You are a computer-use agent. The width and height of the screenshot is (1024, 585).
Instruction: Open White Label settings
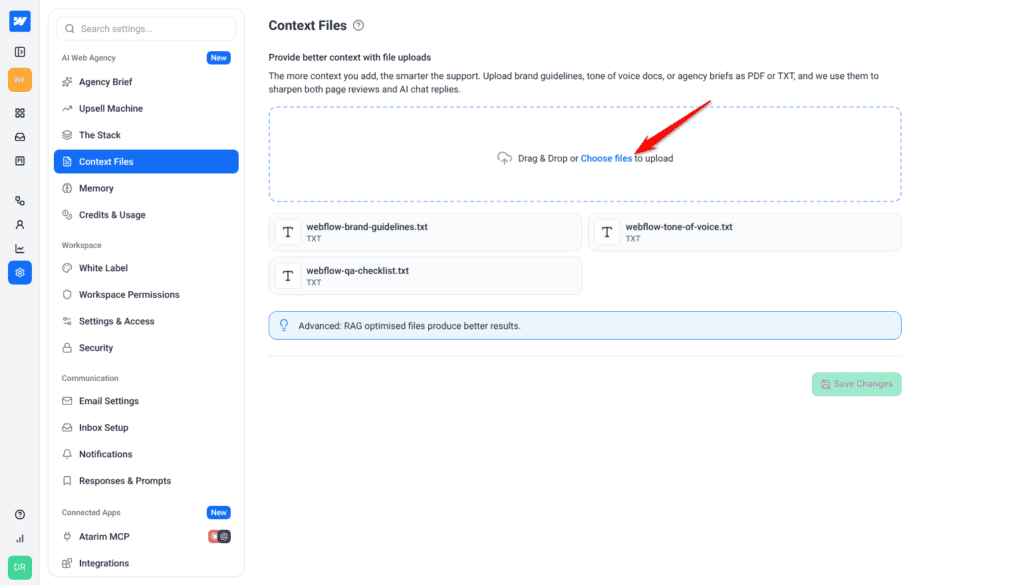click(146, 268)
